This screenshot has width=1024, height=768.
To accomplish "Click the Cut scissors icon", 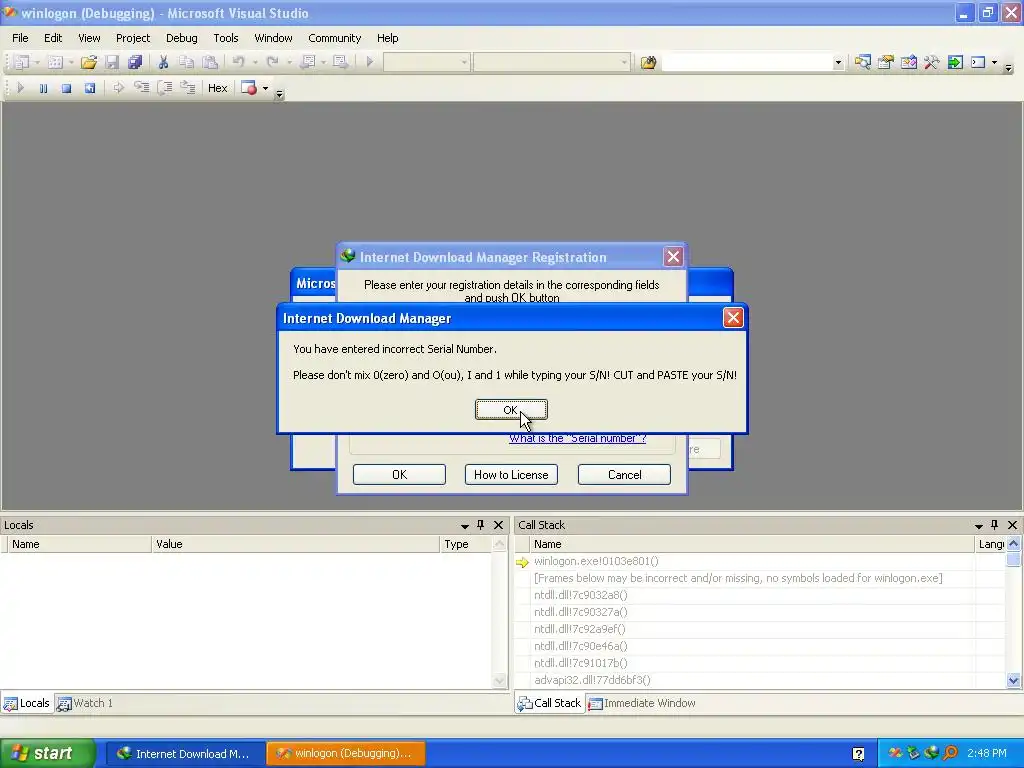I will (x=163, y=62).
